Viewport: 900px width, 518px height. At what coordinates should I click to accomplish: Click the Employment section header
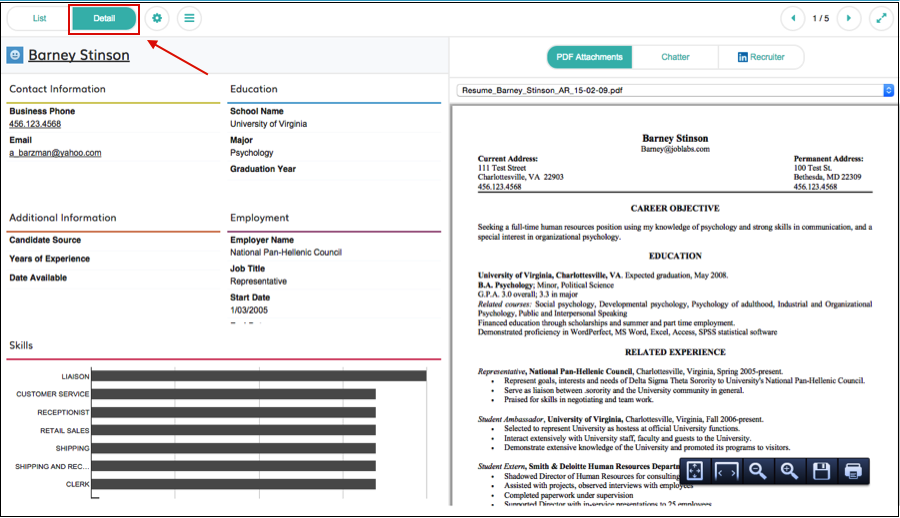pyautogui.click(x=259, y=218)
